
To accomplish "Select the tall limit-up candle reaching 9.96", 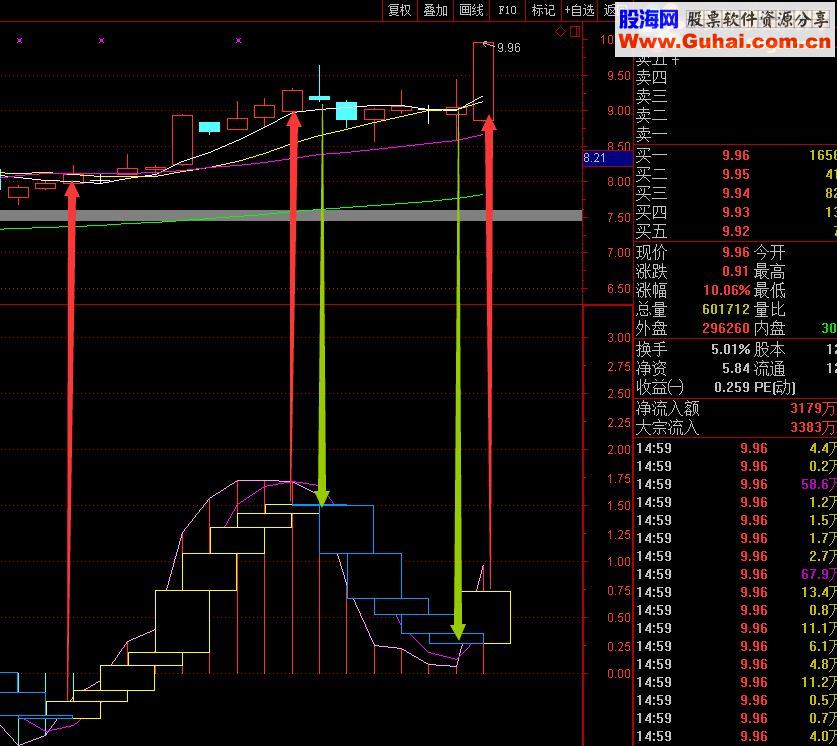I will 483,82.
